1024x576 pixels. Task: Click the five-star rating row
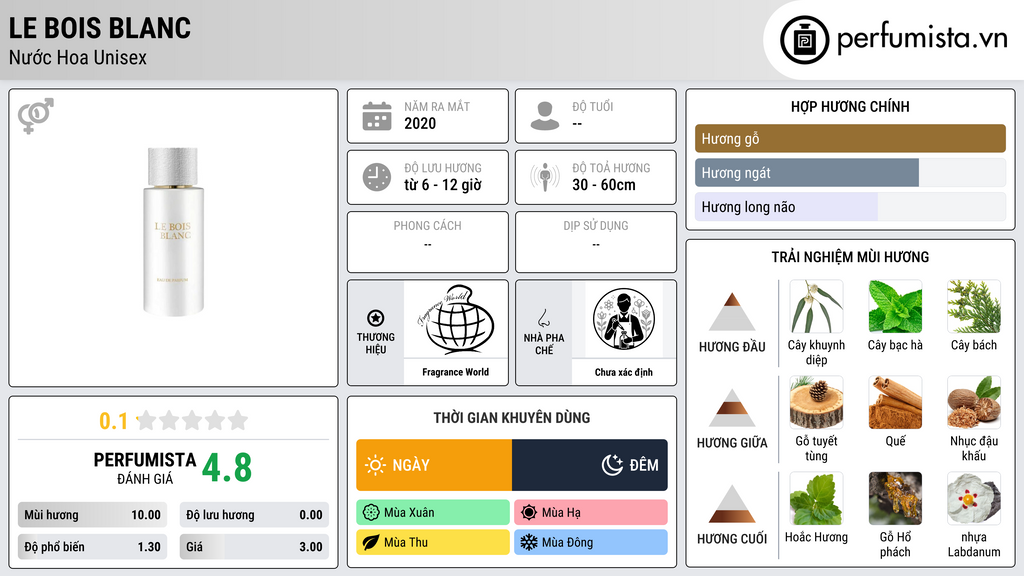coord(193,420)
